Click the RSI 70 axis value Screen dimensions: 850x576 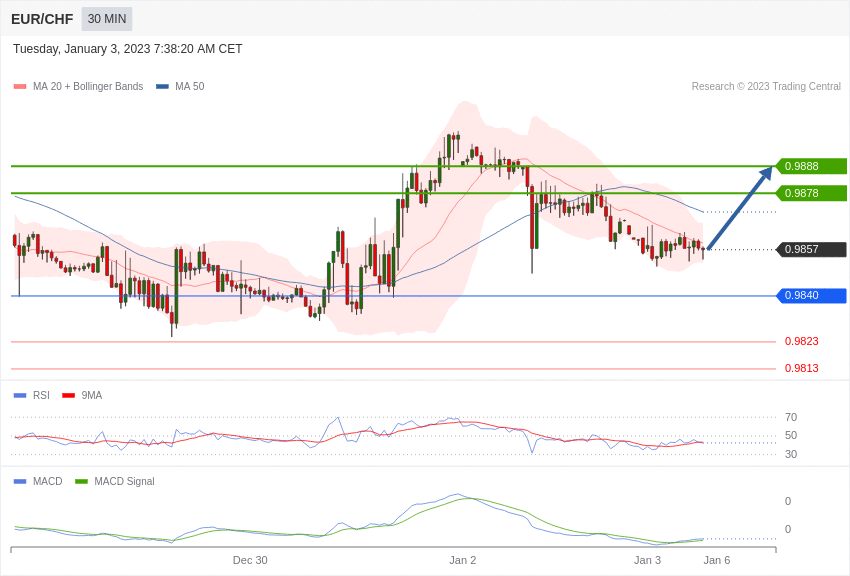pyautogui.click(x=791, y=417)
